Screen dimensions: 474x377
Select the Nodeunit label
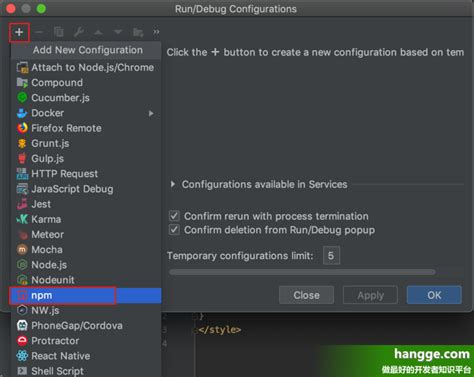[x=53, y=280]
